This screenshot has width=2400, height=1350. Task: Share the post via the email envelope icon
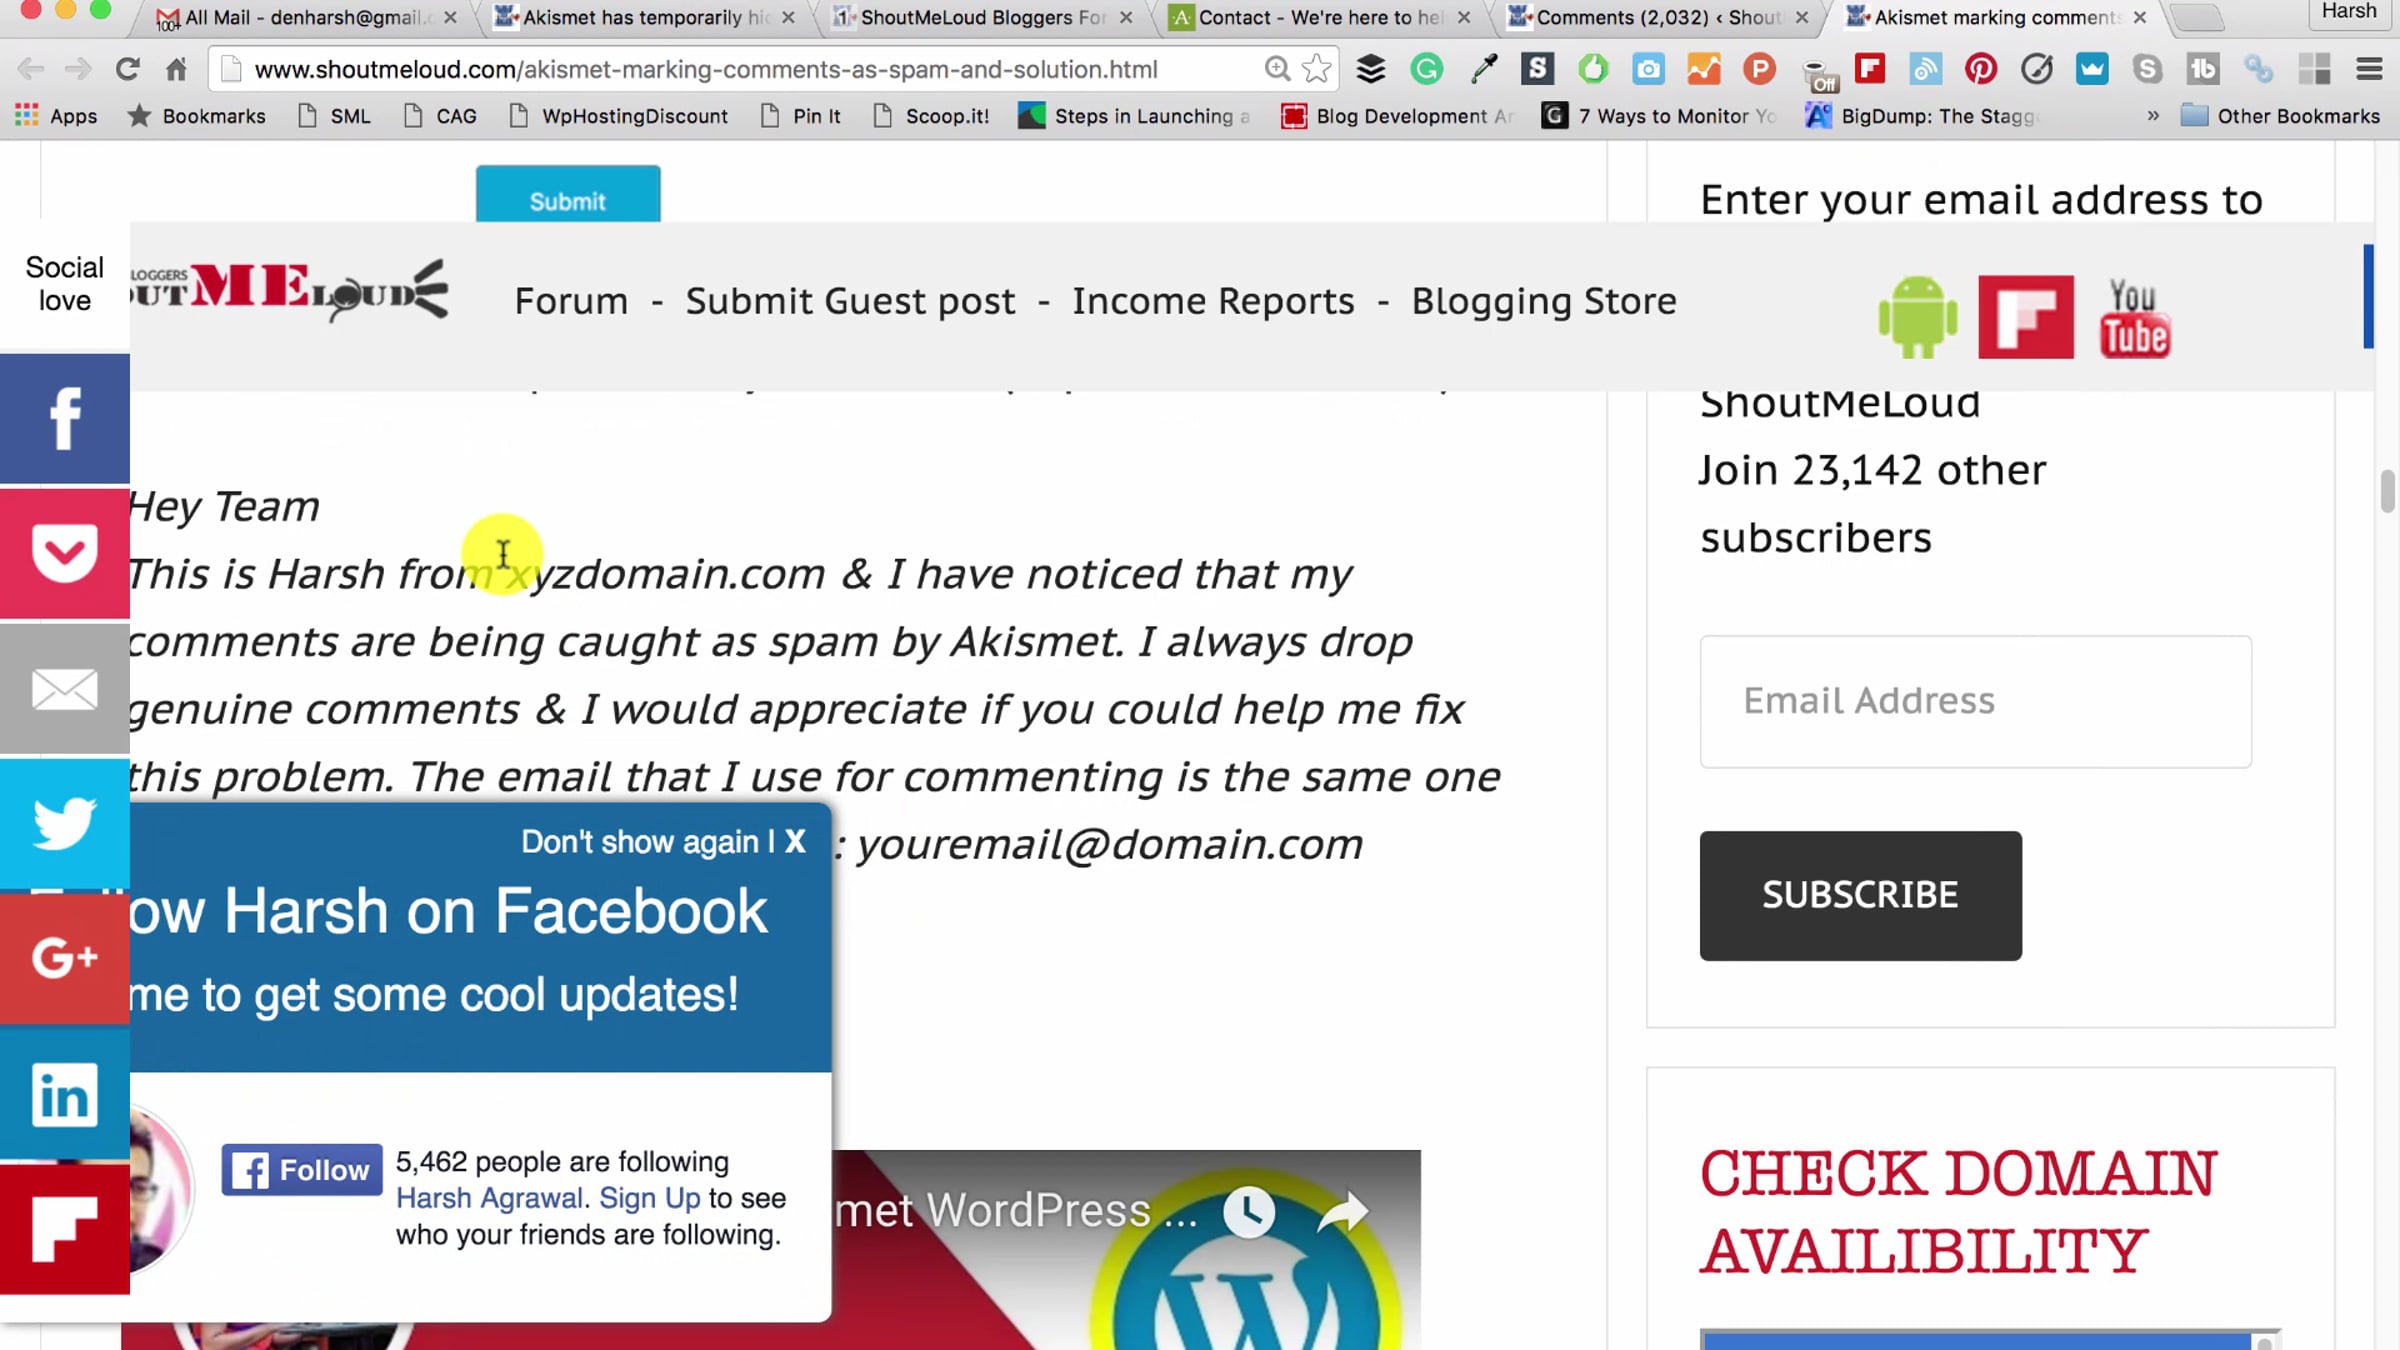(65, 689)
